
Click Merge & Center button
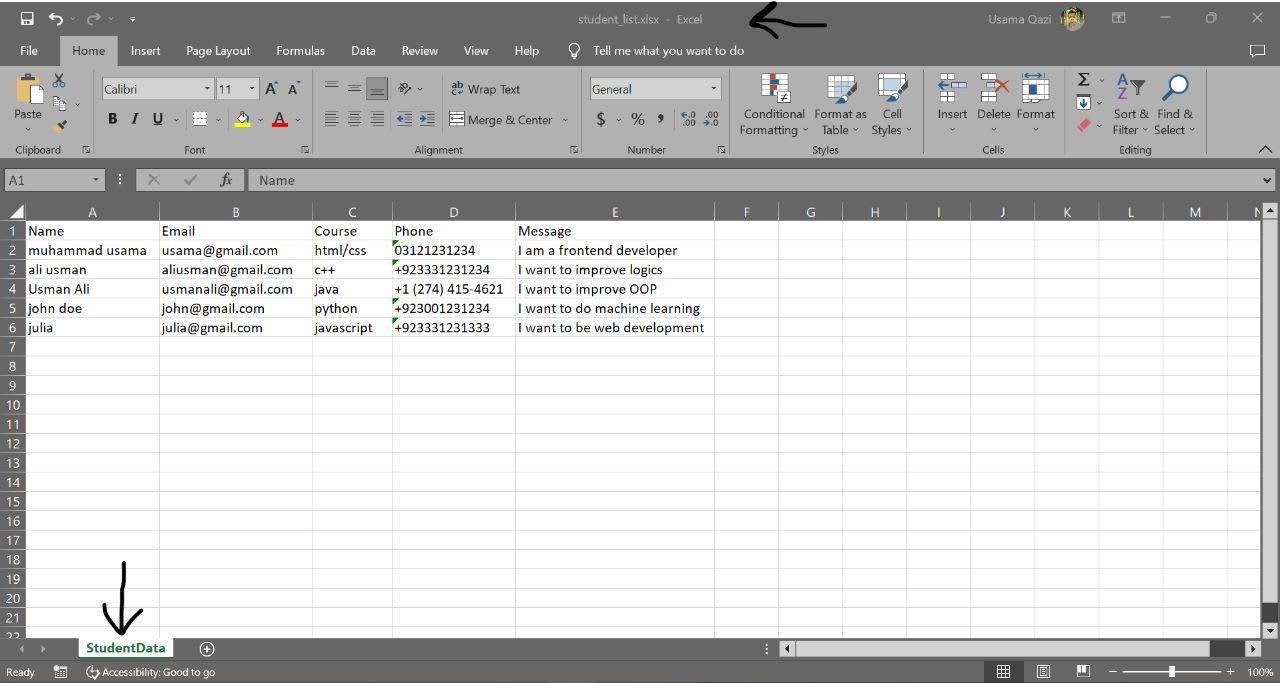click(x=509, y=119)
